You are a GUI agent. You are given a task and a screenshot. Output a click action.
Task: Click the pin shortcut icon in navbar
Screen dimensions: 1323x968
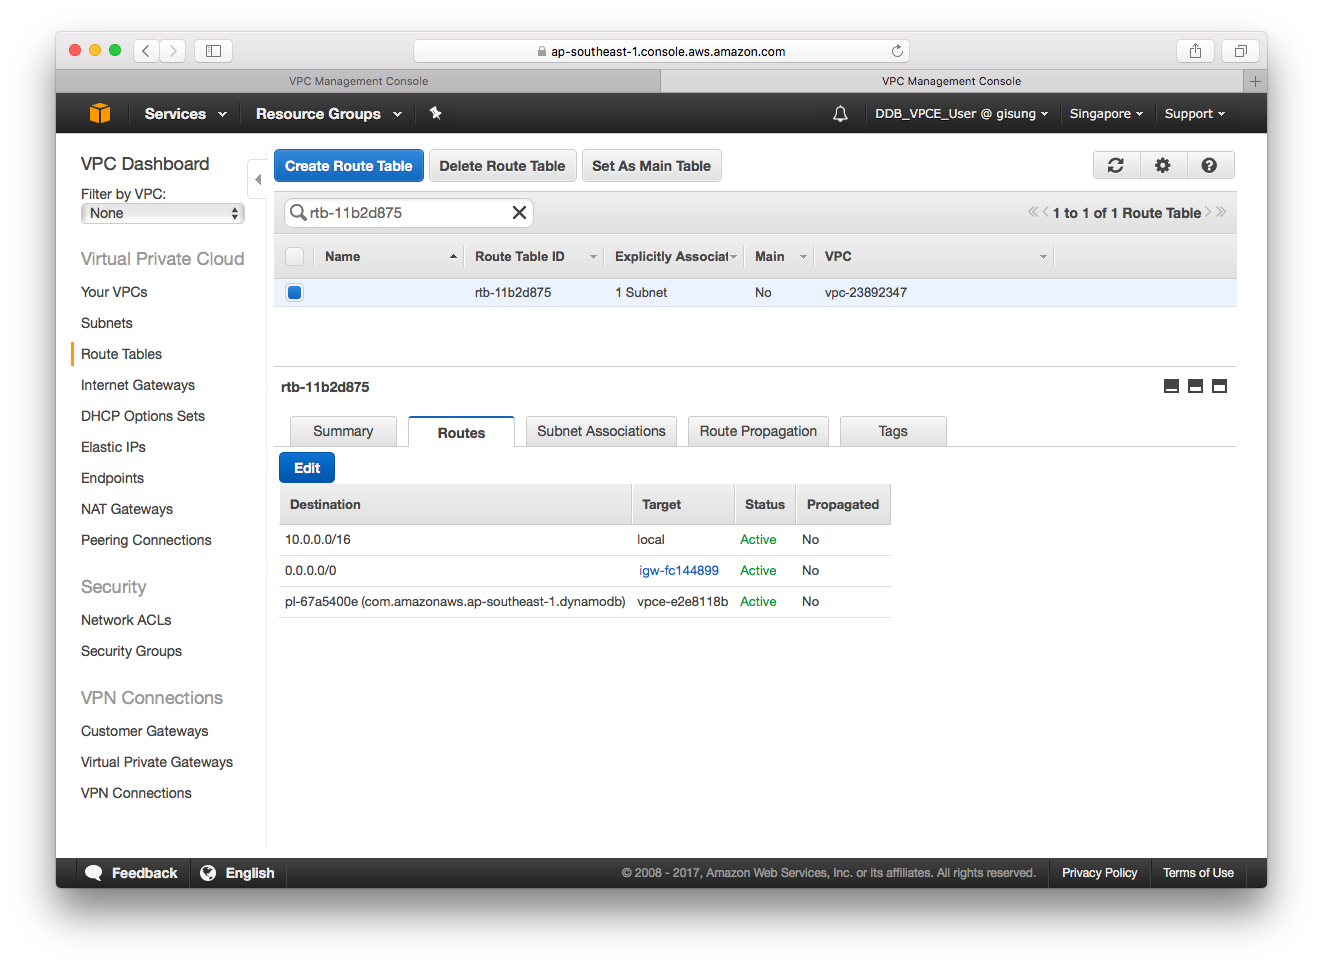(436, 113)
